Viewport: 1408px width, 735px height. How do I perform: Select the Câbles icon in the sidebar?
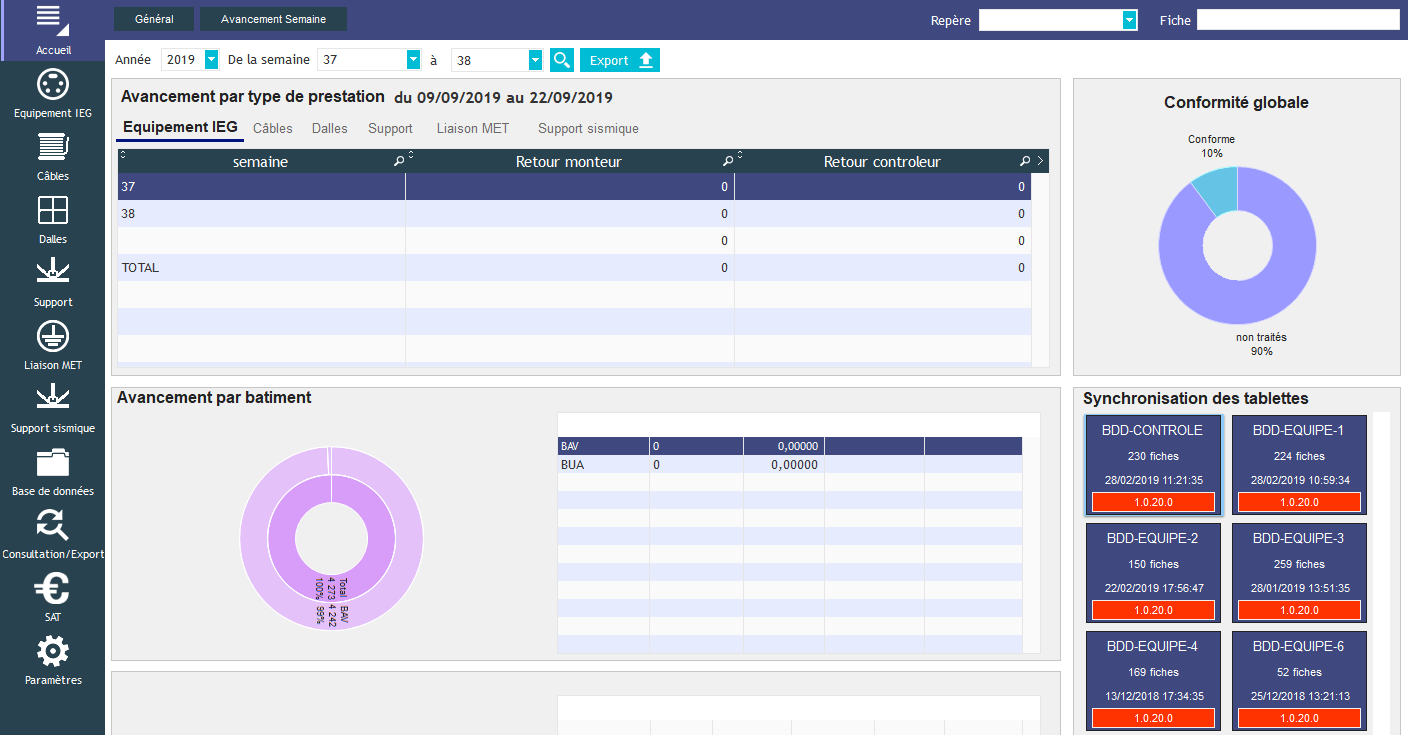[x=52, y=155]
